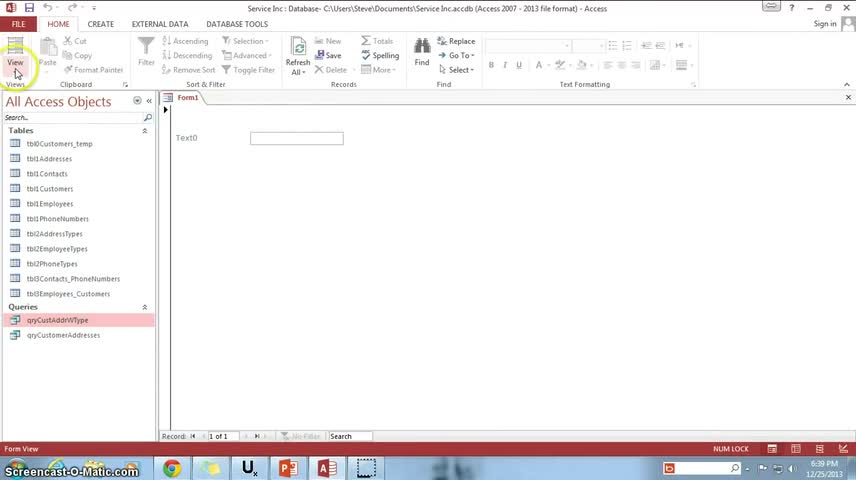Click Toggle Filter

(x=248, y=70)
